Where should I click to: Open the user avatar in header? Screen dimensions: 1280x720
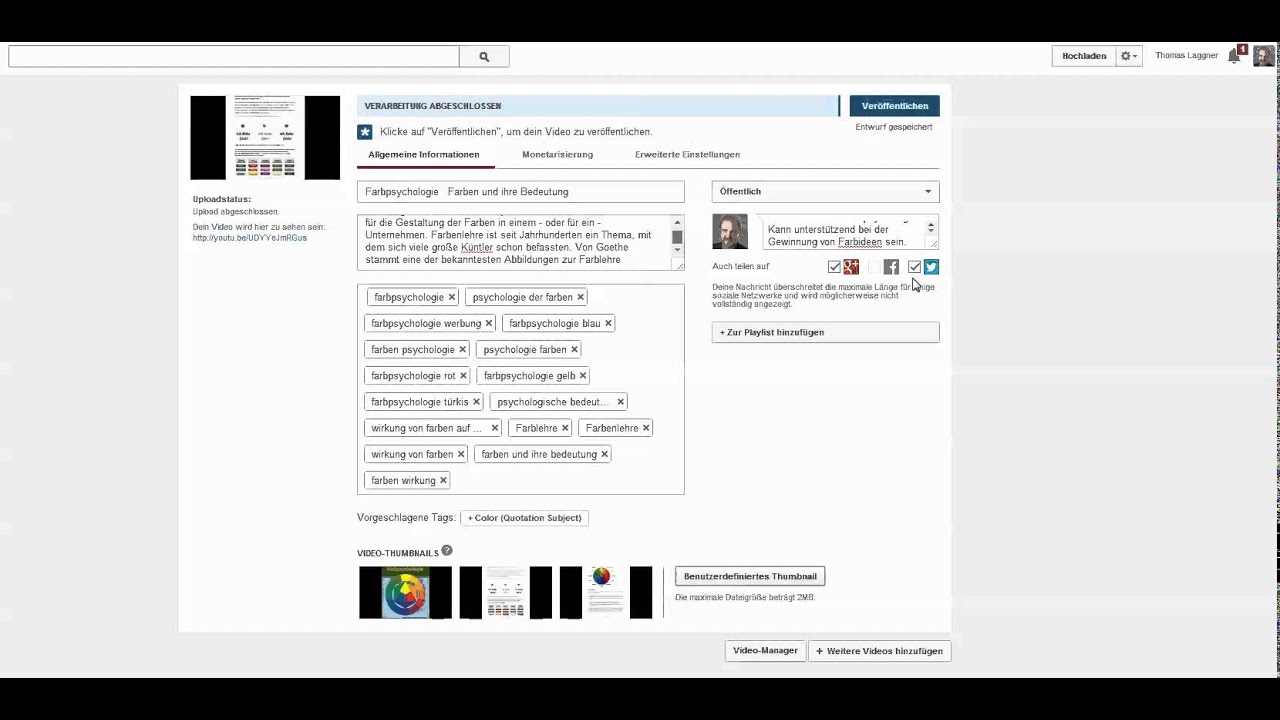(1264, 56)
